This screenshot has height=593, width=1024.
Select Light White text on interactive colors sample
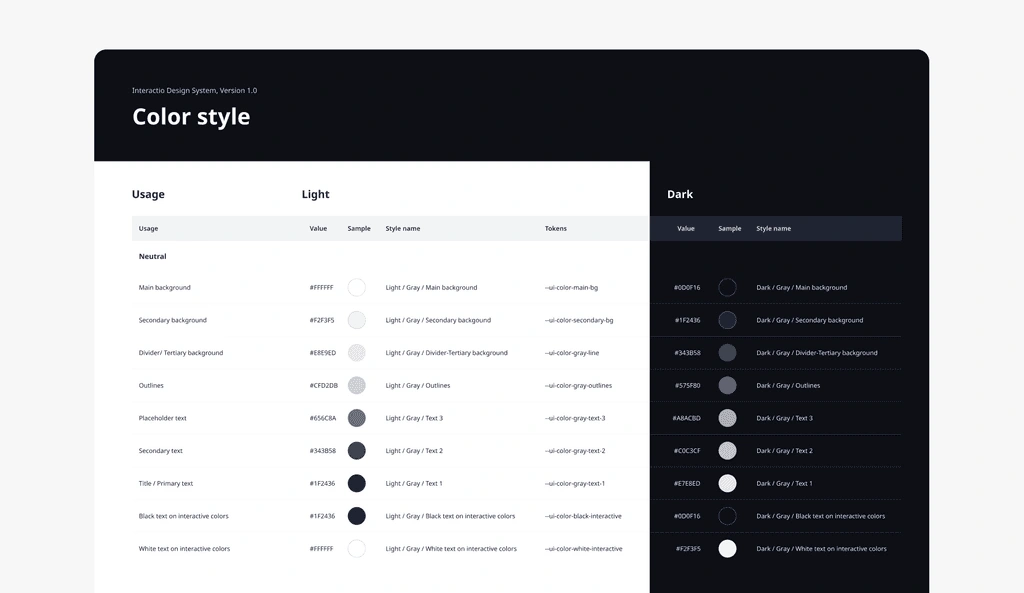pyautogui.click(x=357, y=549)
